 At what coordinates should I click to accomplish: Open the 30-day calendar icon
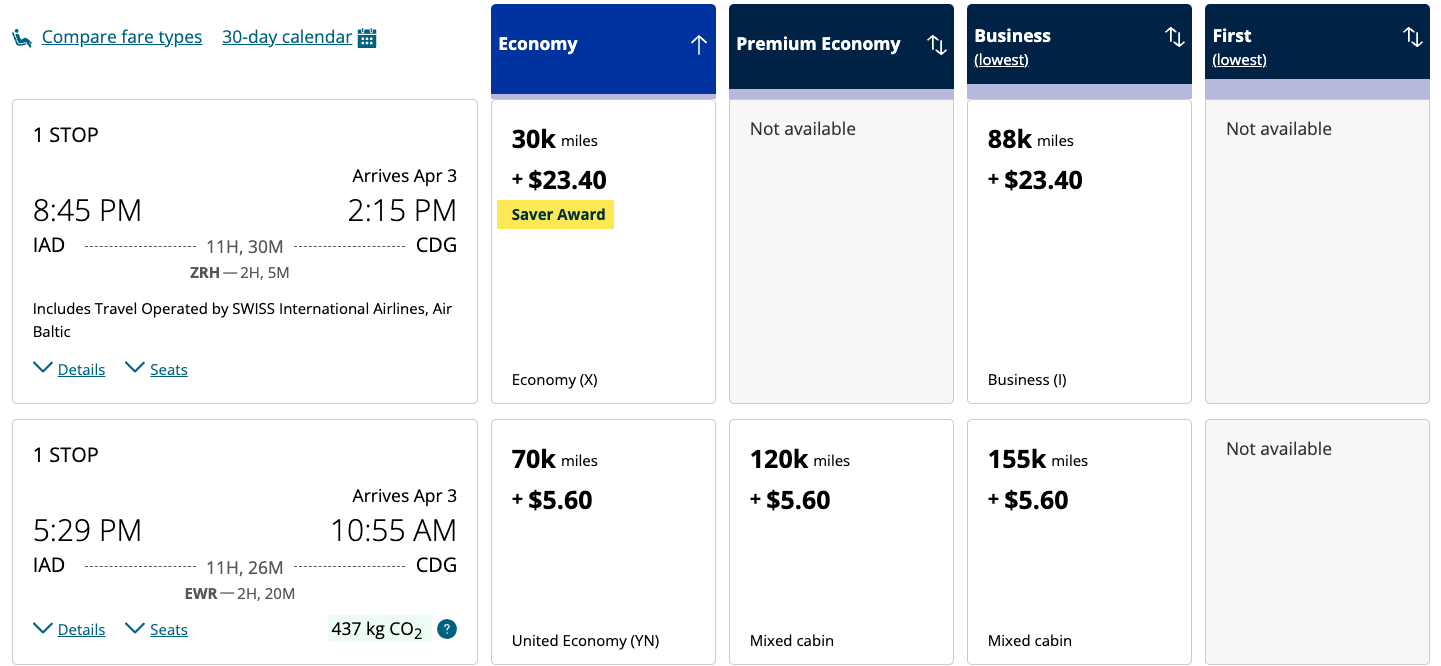(x=367, y=38)
